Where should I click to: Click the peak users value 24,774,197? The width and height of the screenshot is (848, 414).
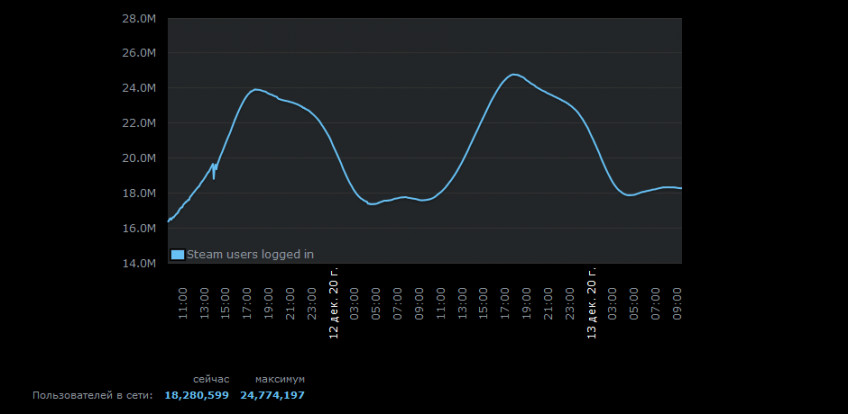tap(272, 396)
